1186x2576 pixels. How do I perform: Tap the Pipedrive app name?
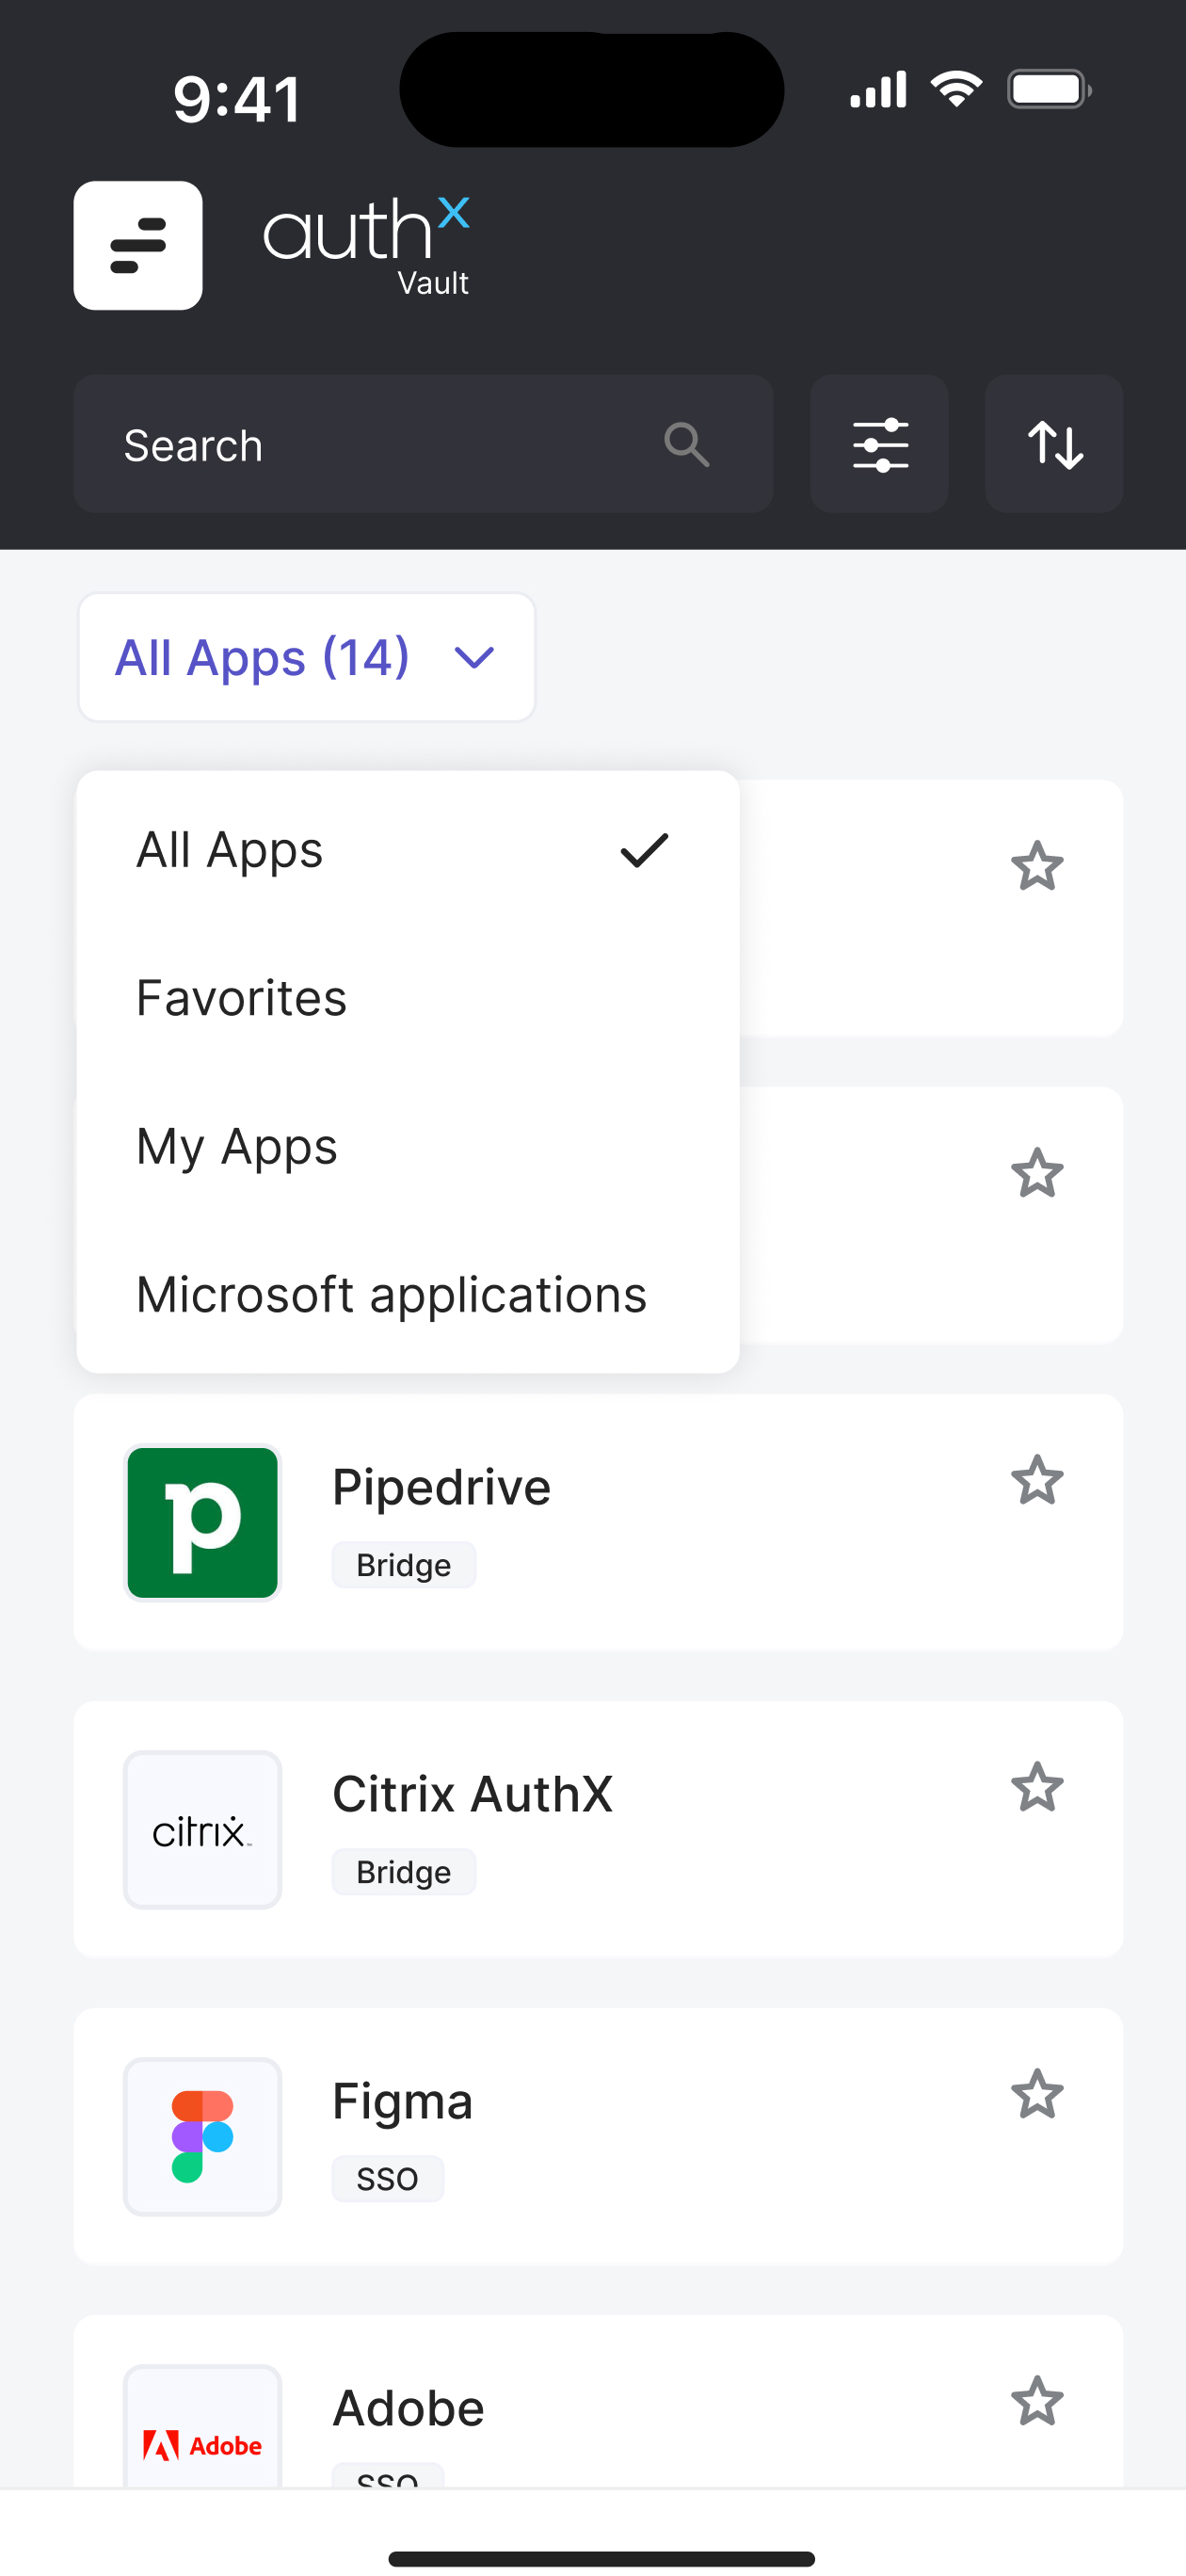(441, 1487)
